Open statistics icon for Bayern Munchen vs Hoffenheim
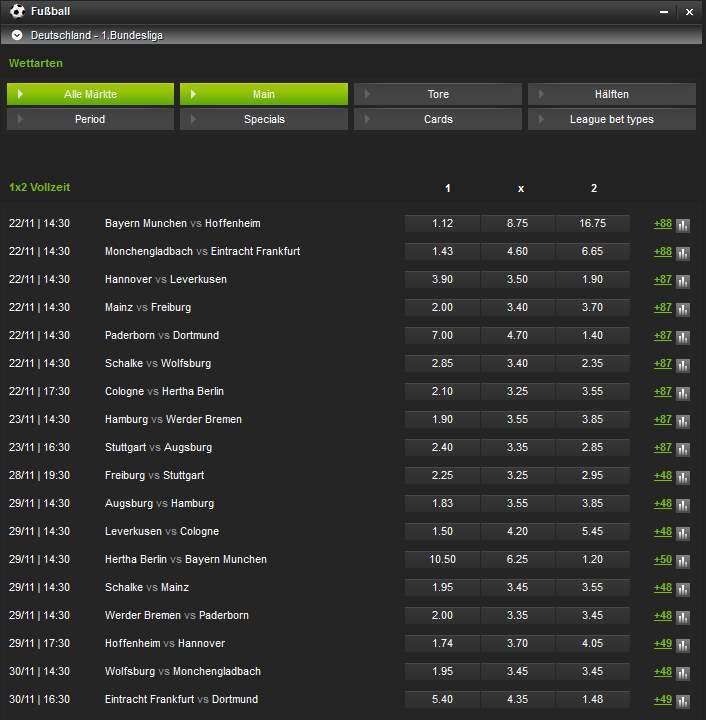 point(683,225)
